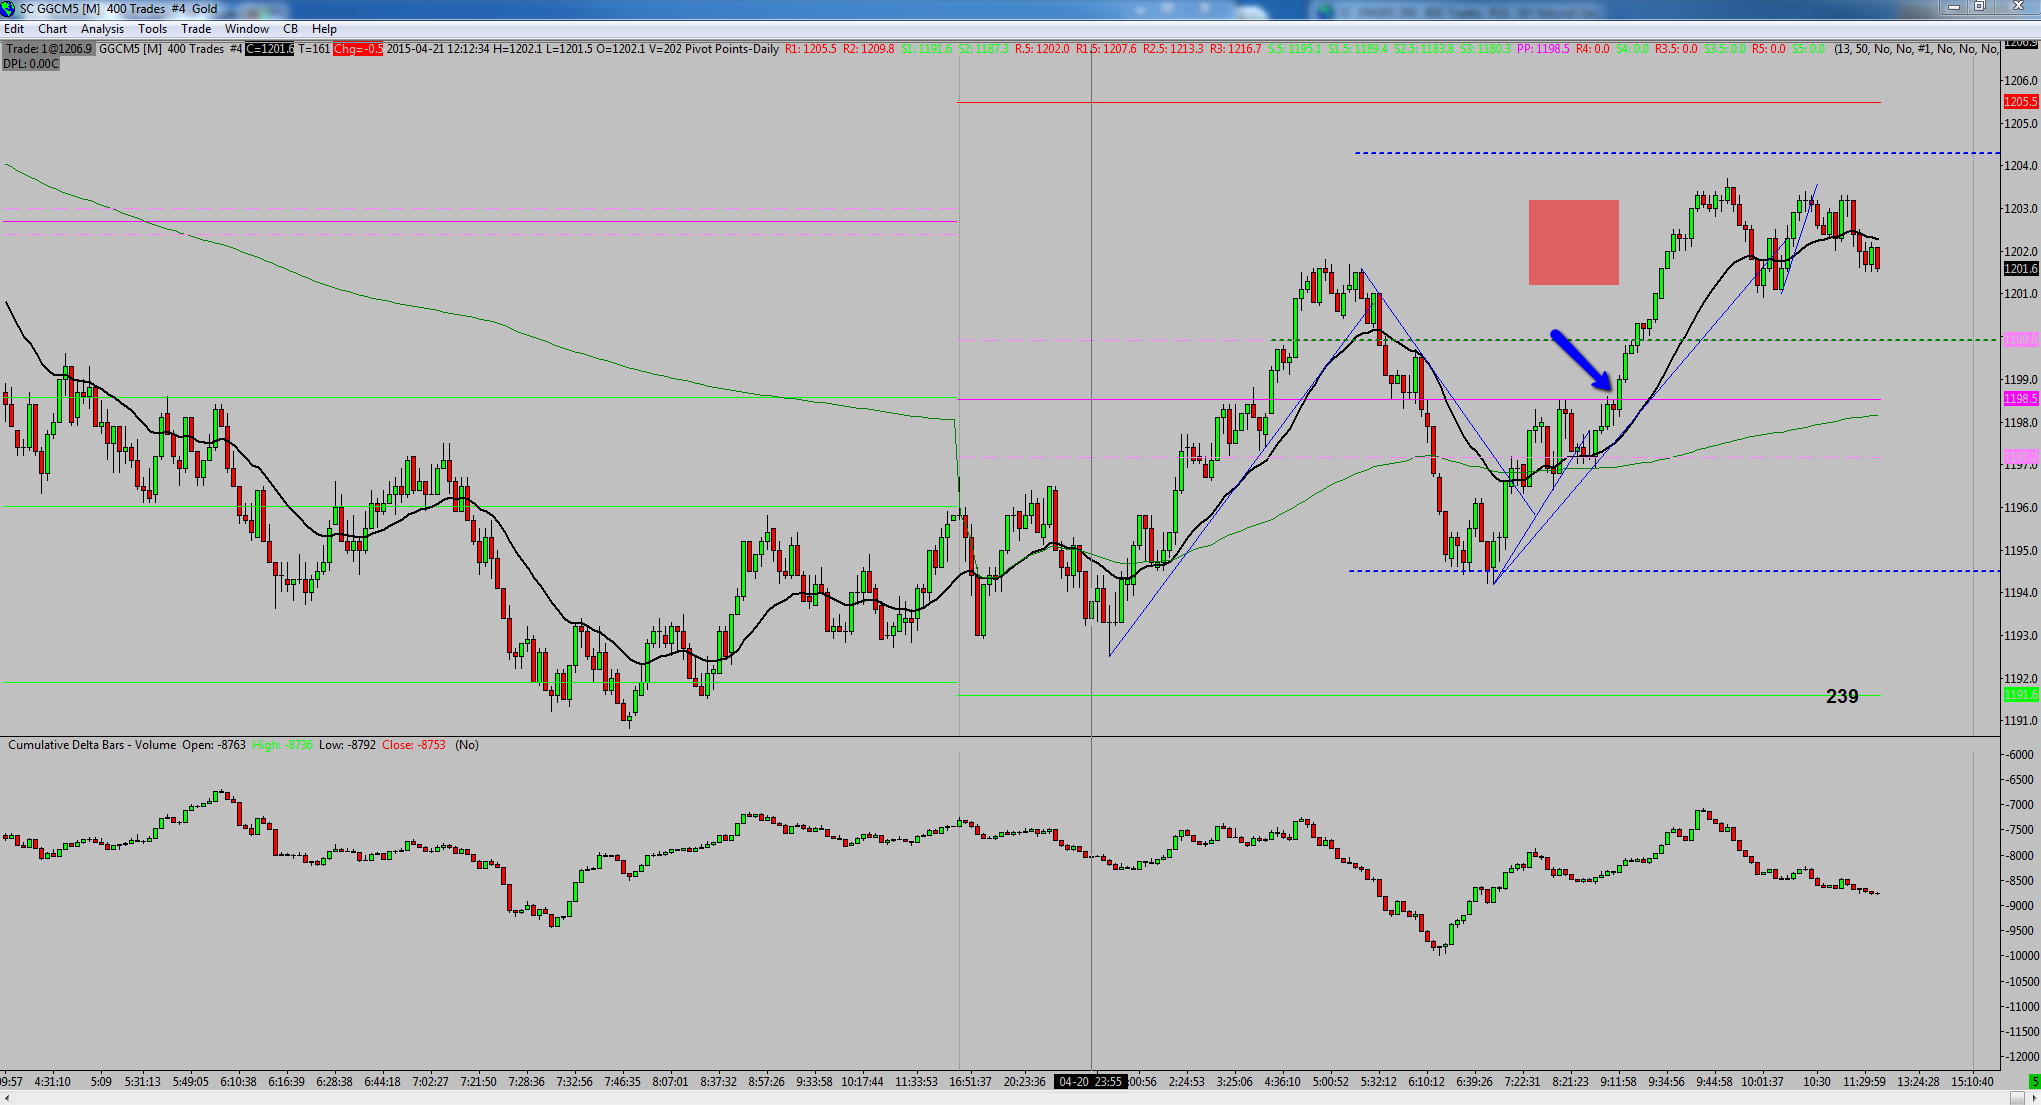
Task: Click the 'Pivot Points-Daily' study label
Action: (732, 49)
